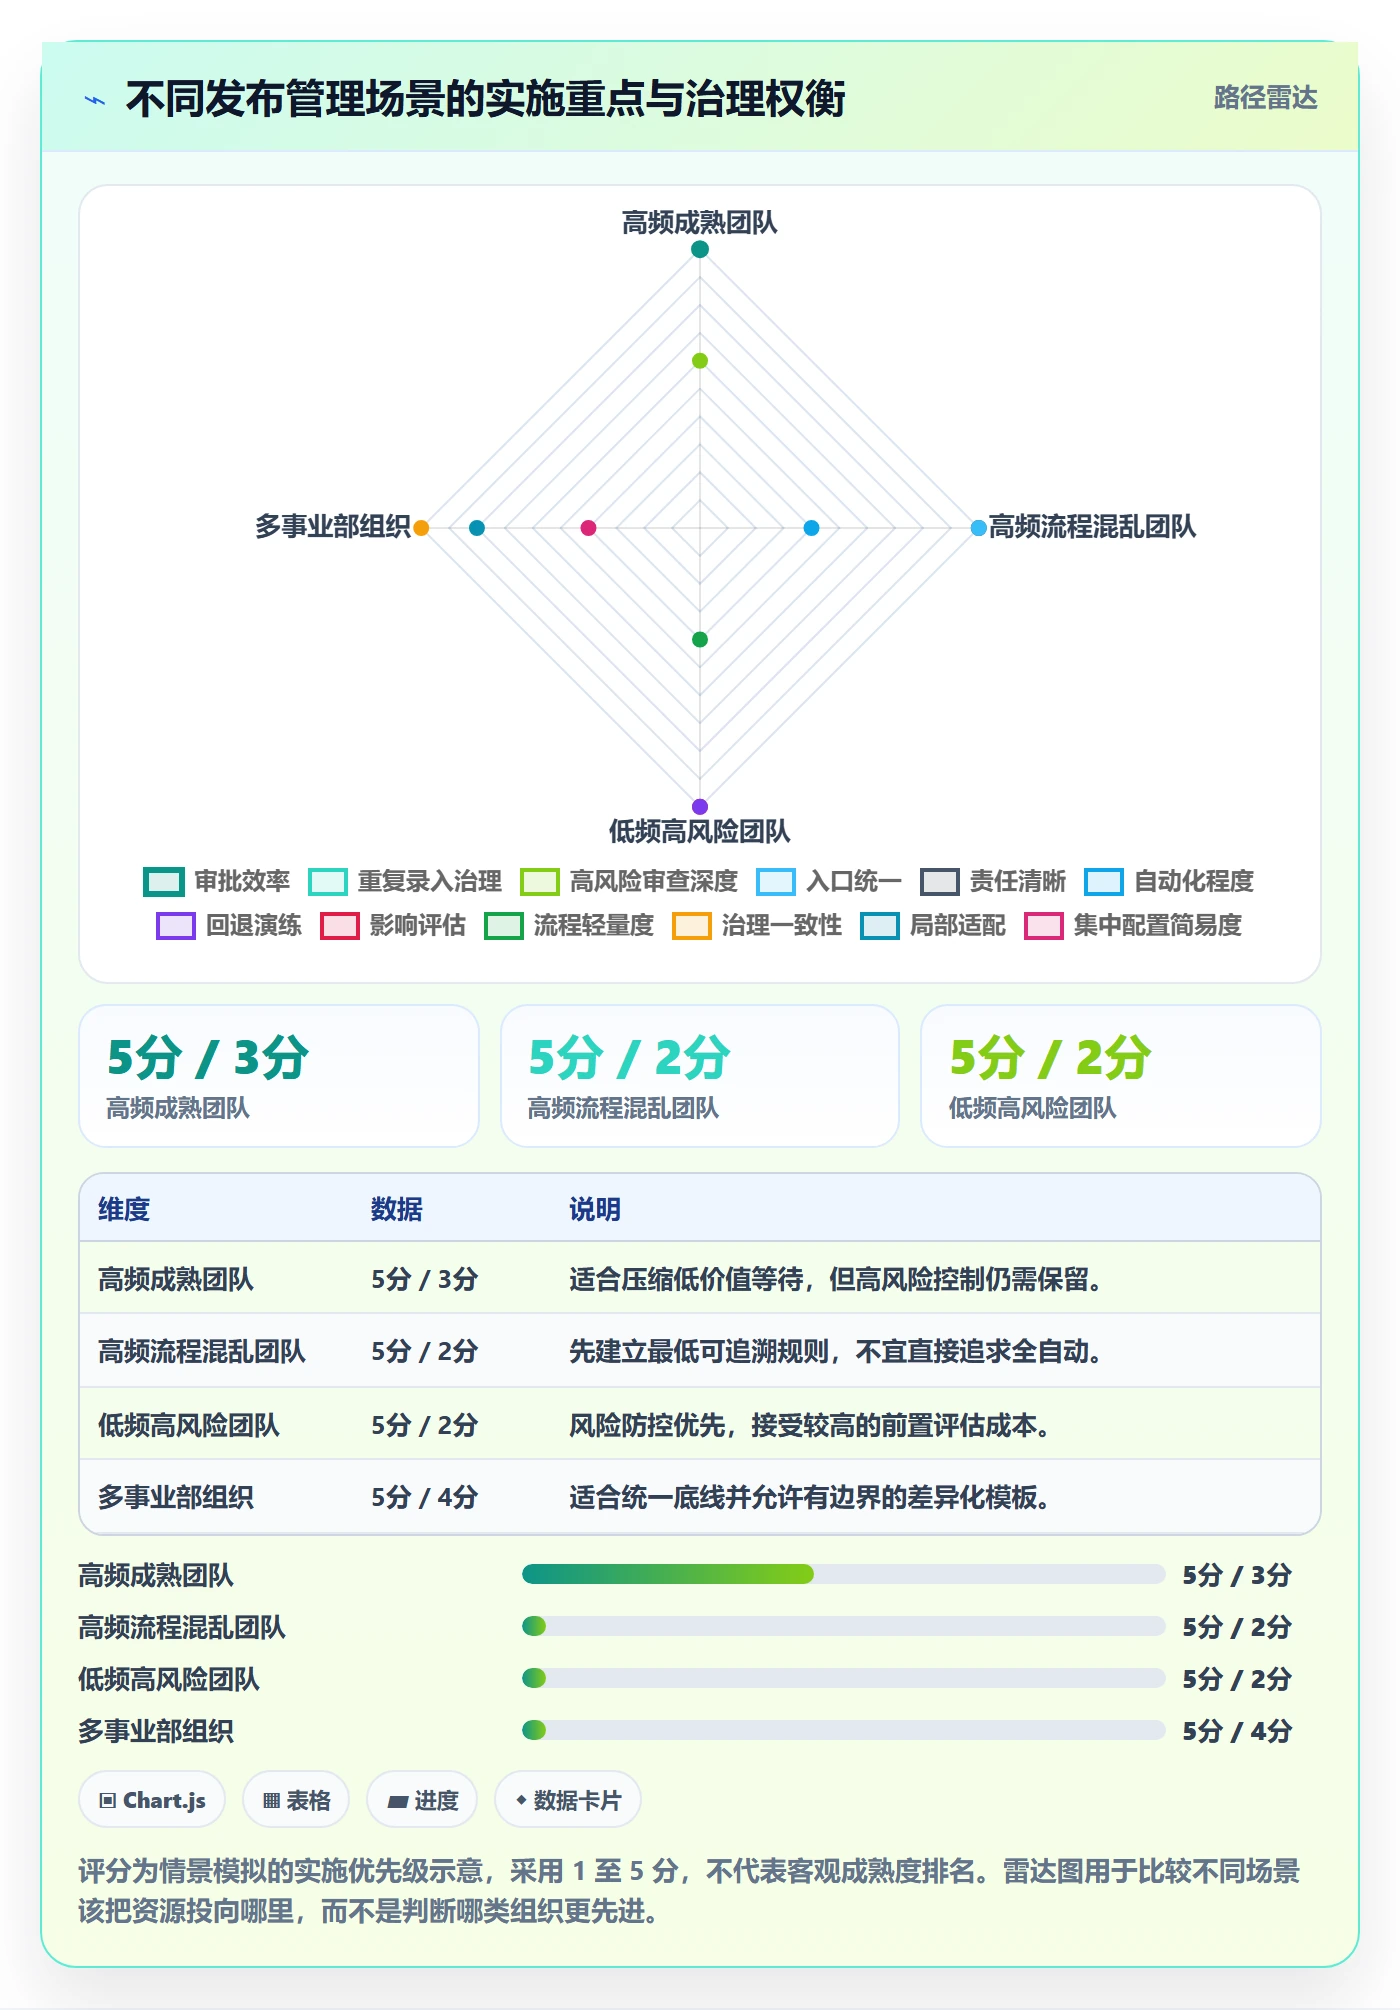Hide the 集中配置简易度 dataset in legend
This screenshot has height=2010, width=1400.
coord(1133,925)
